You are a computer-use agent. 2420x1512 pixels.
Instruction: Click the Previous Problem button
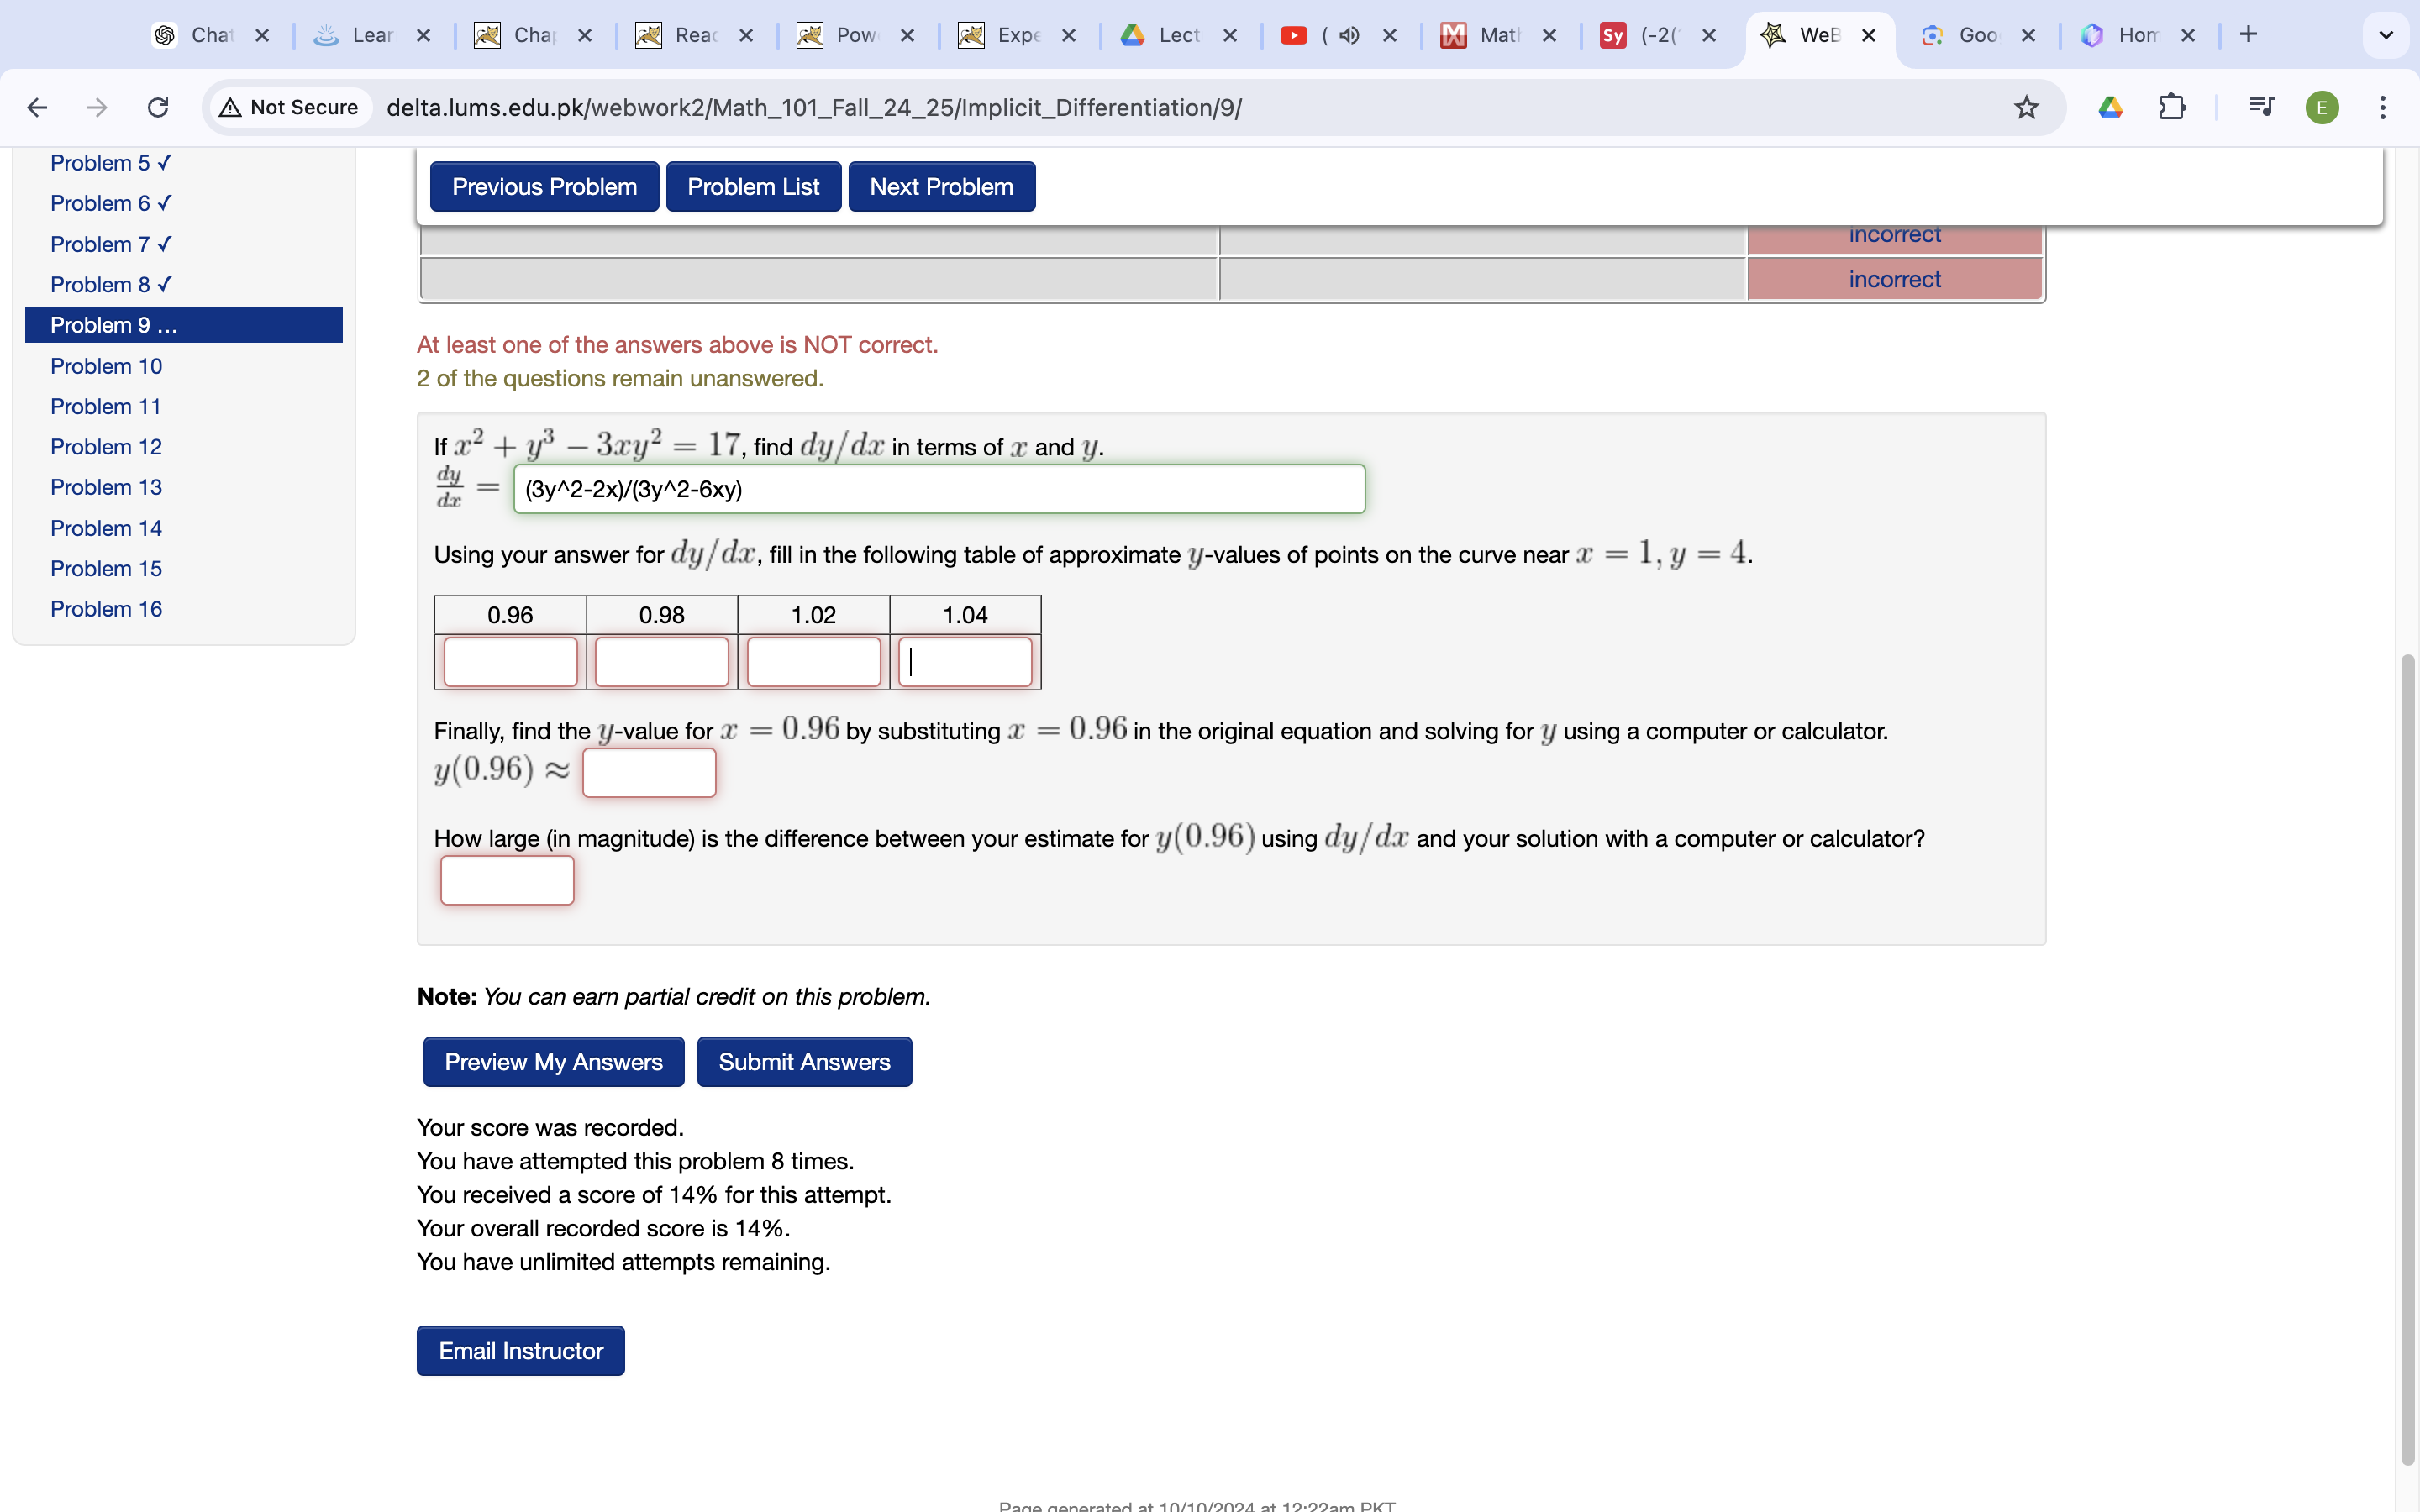click(x=544, y=186)
